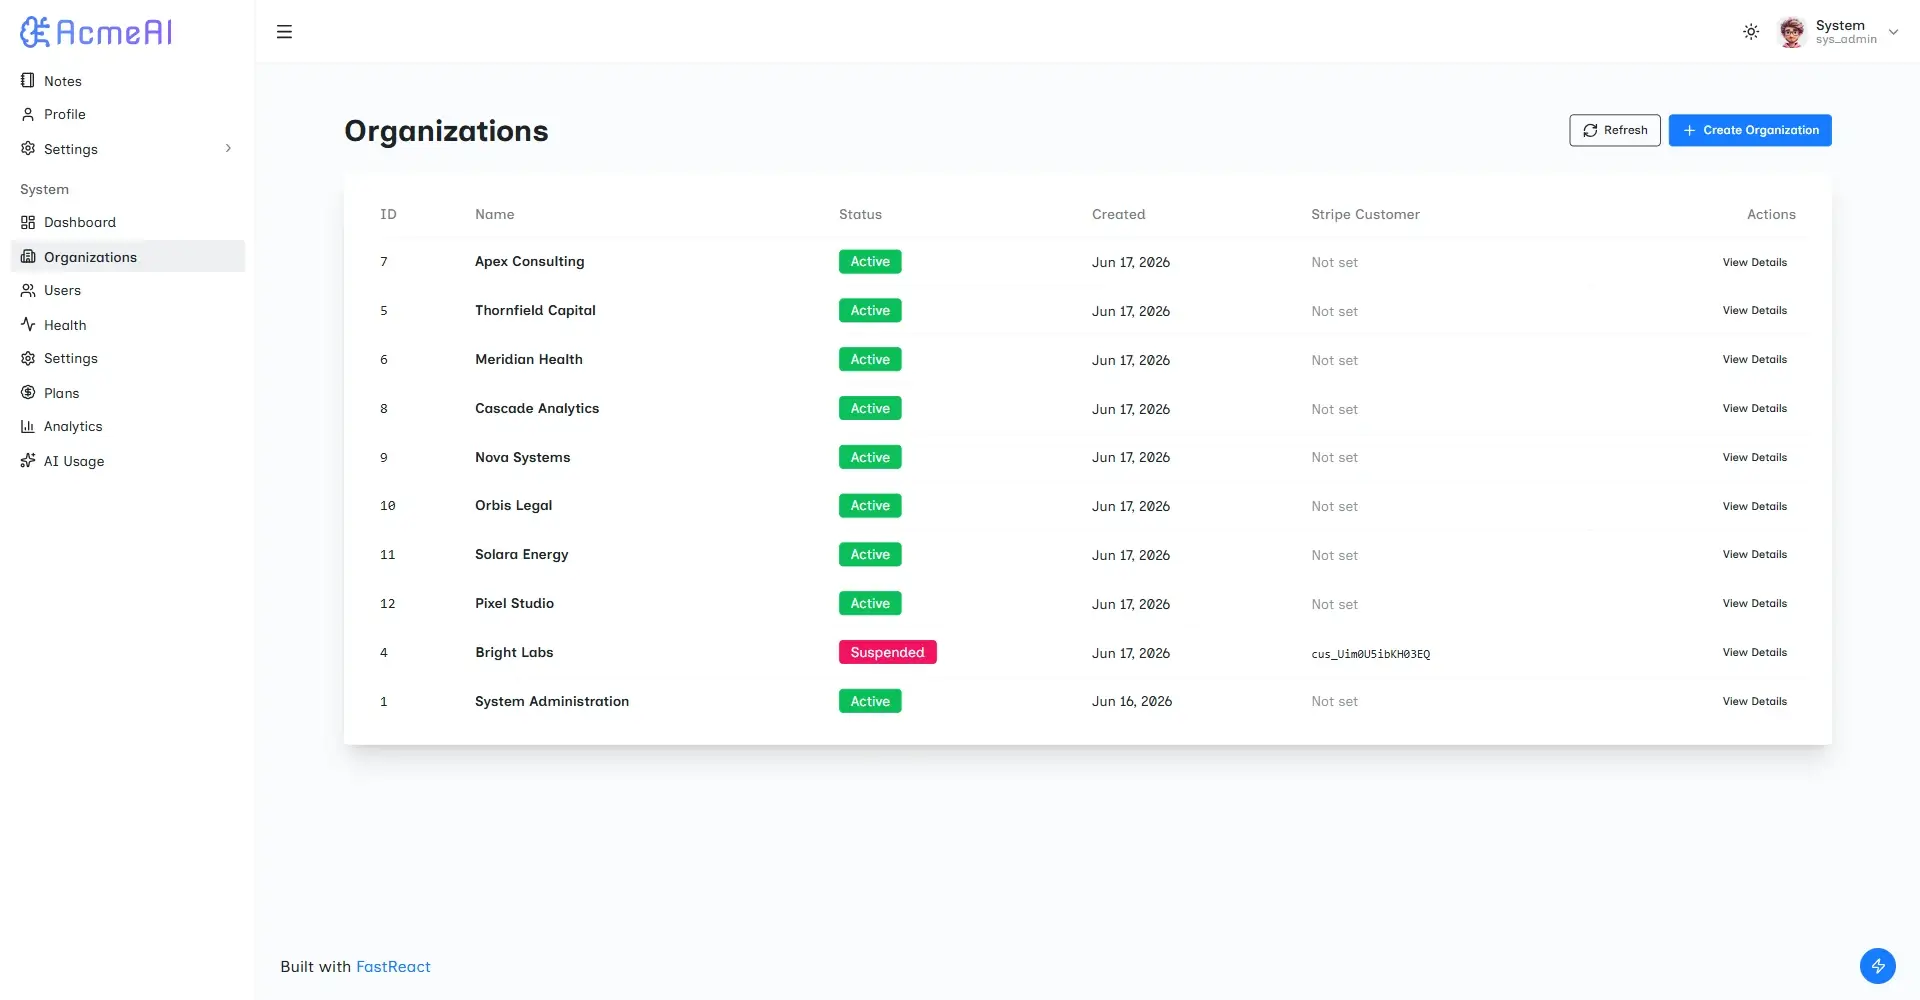
Task: Click the Users people icon
Action: click(x=28, y=290)
